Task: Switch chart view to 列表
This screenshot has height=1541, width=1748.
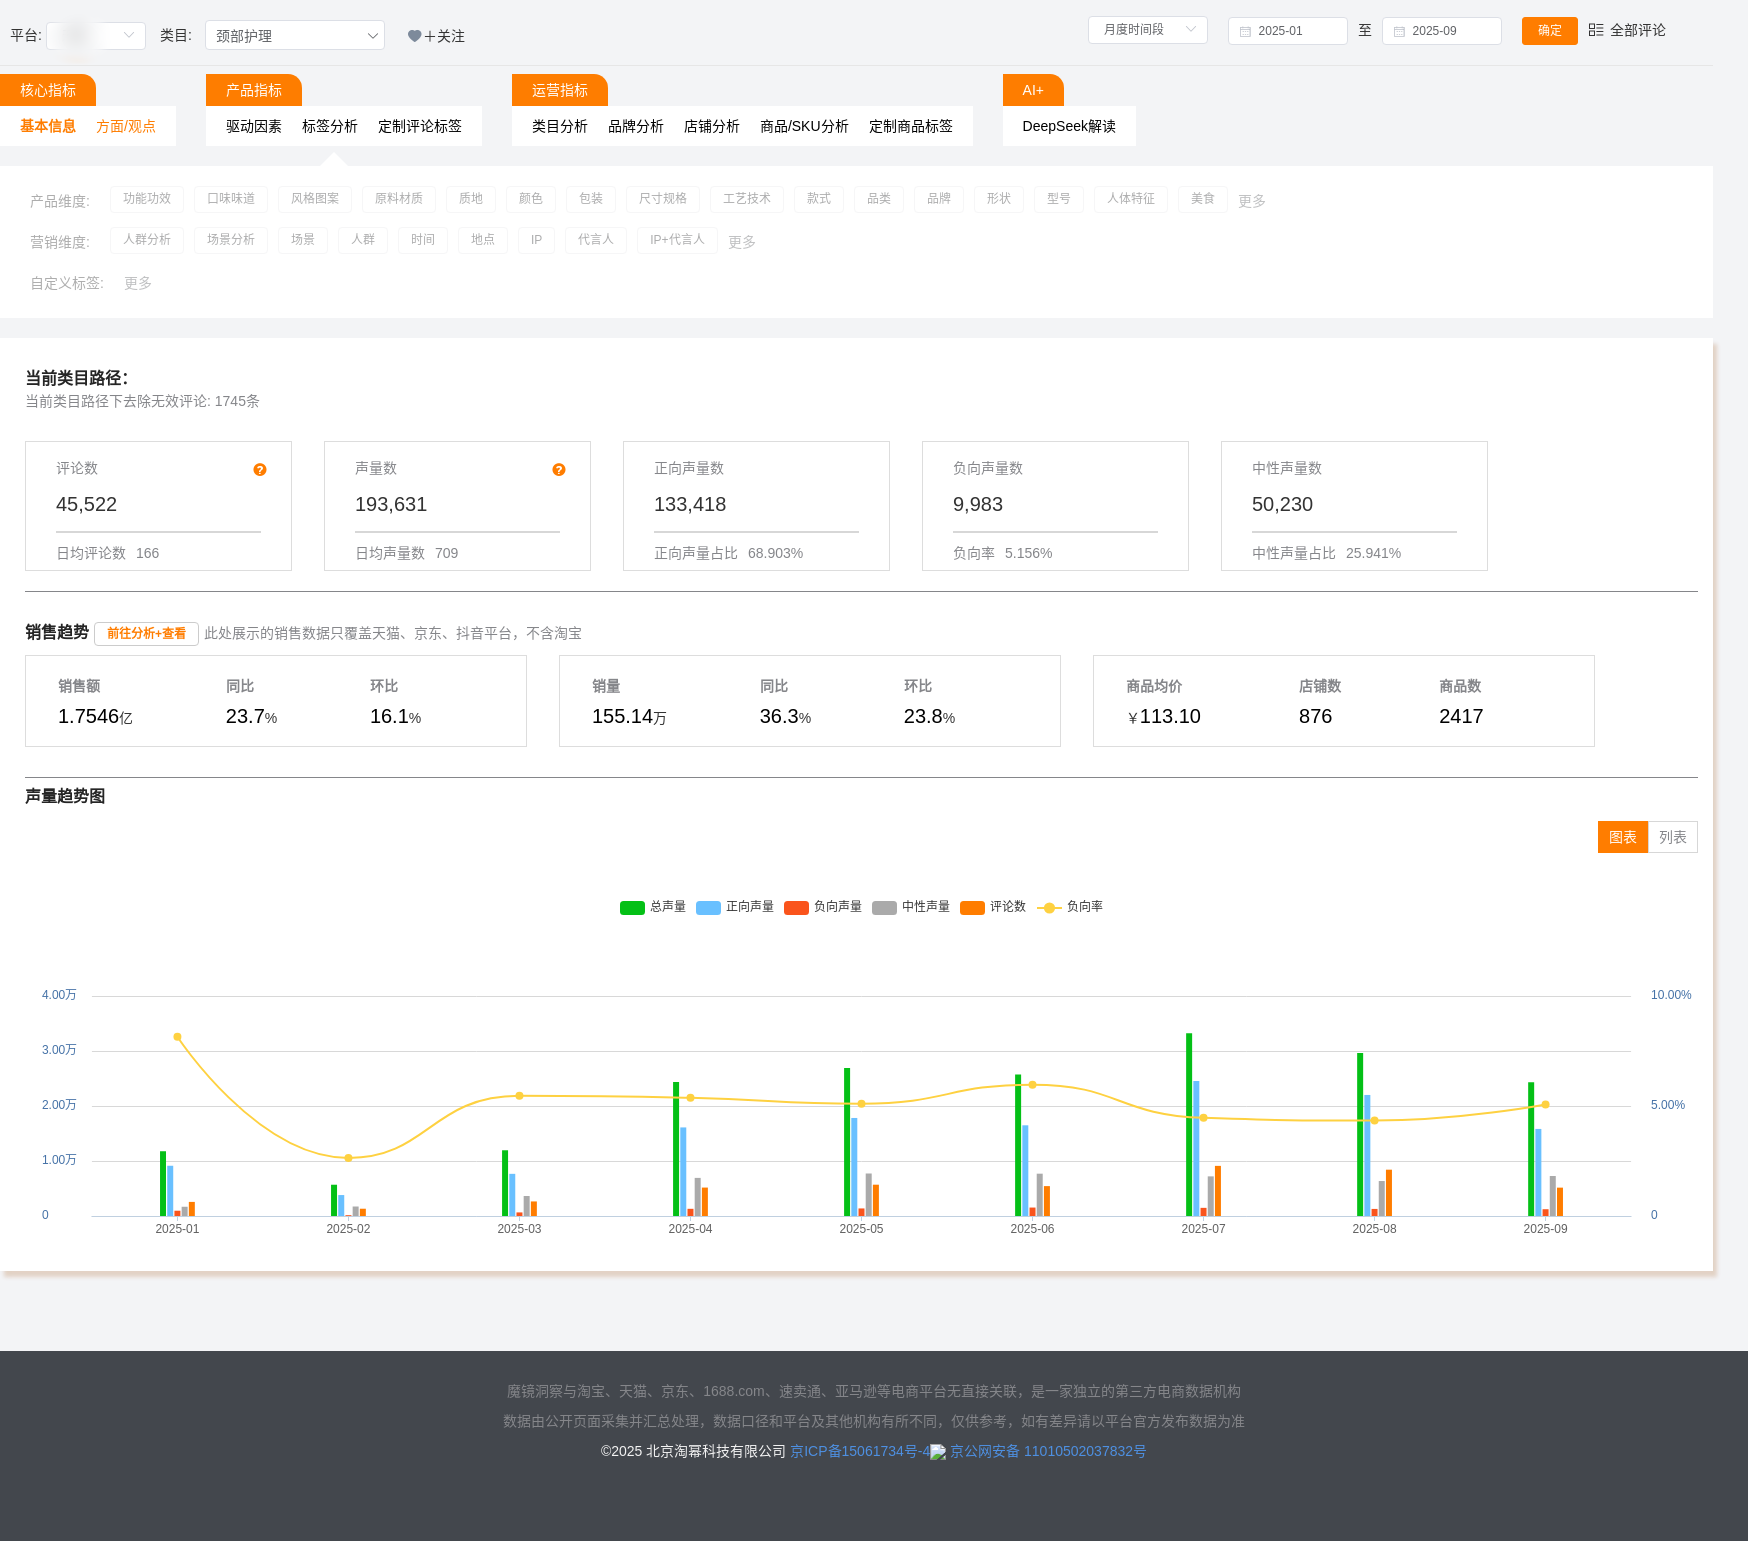Action: pos(1672,837)
